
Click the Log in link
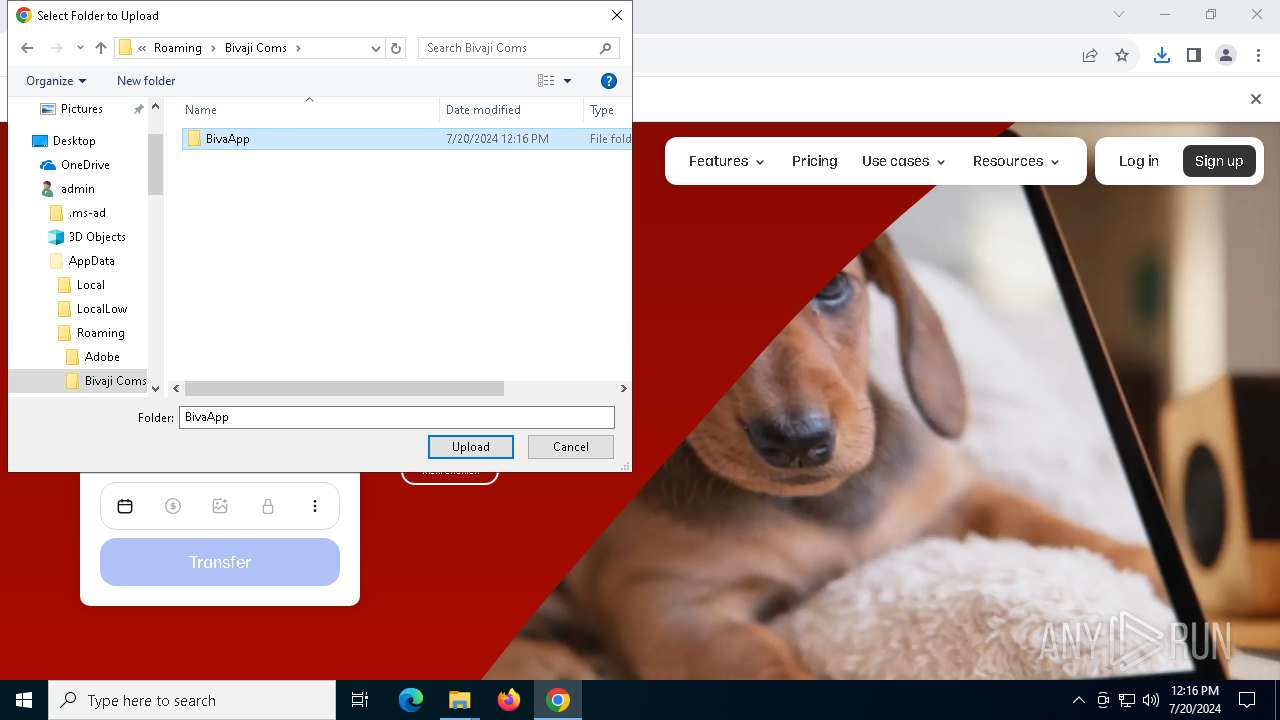coord(1139,161)
